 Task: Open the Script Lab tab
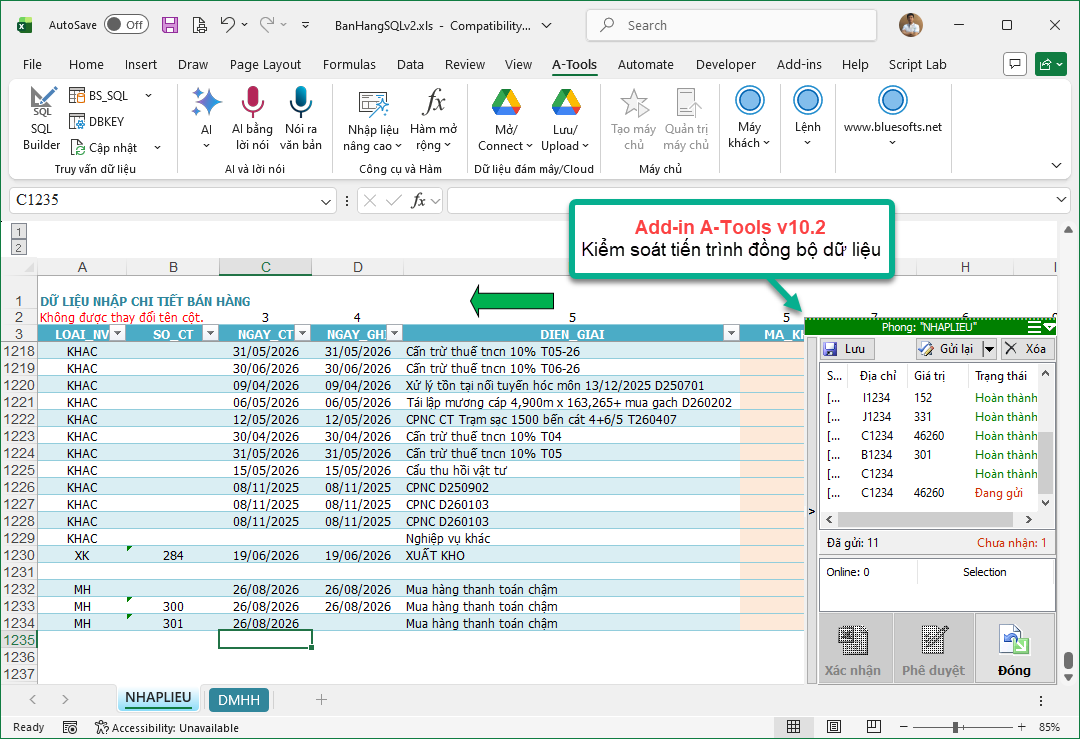(x=917, y=65)
